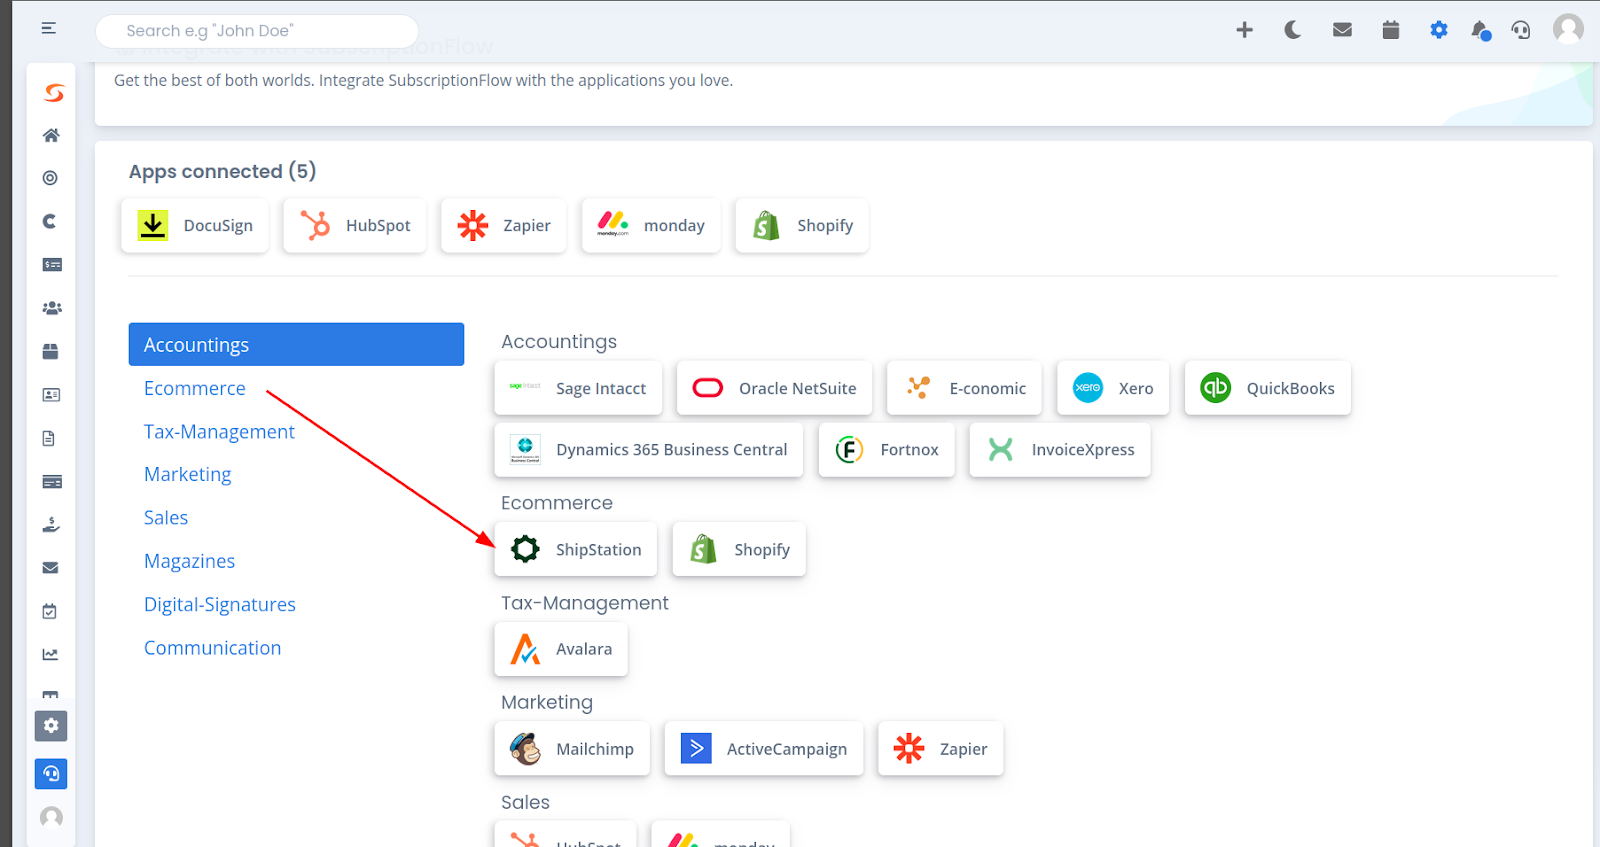Click the "Apps connected (5)" heading
The width and height of the screenshot is (1600, 847).
(222, 171)
